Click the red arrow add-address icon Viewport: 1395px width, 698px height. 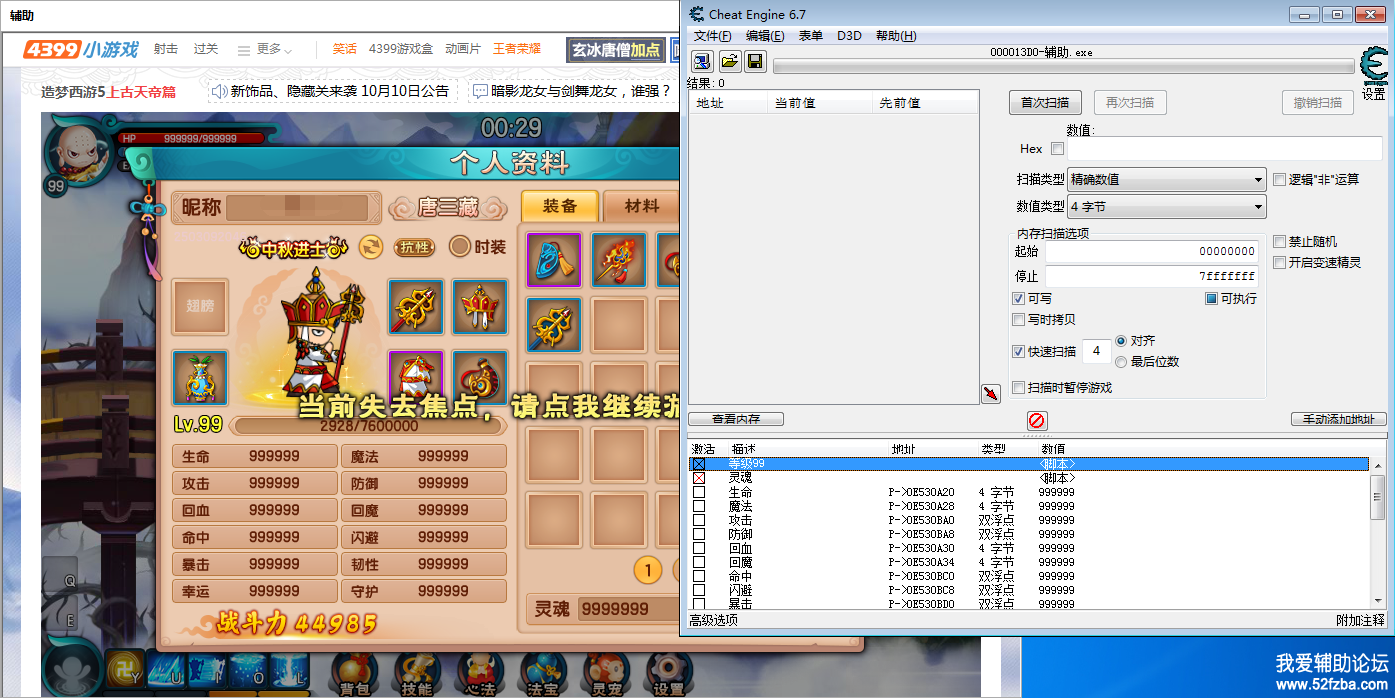point(990,393)
